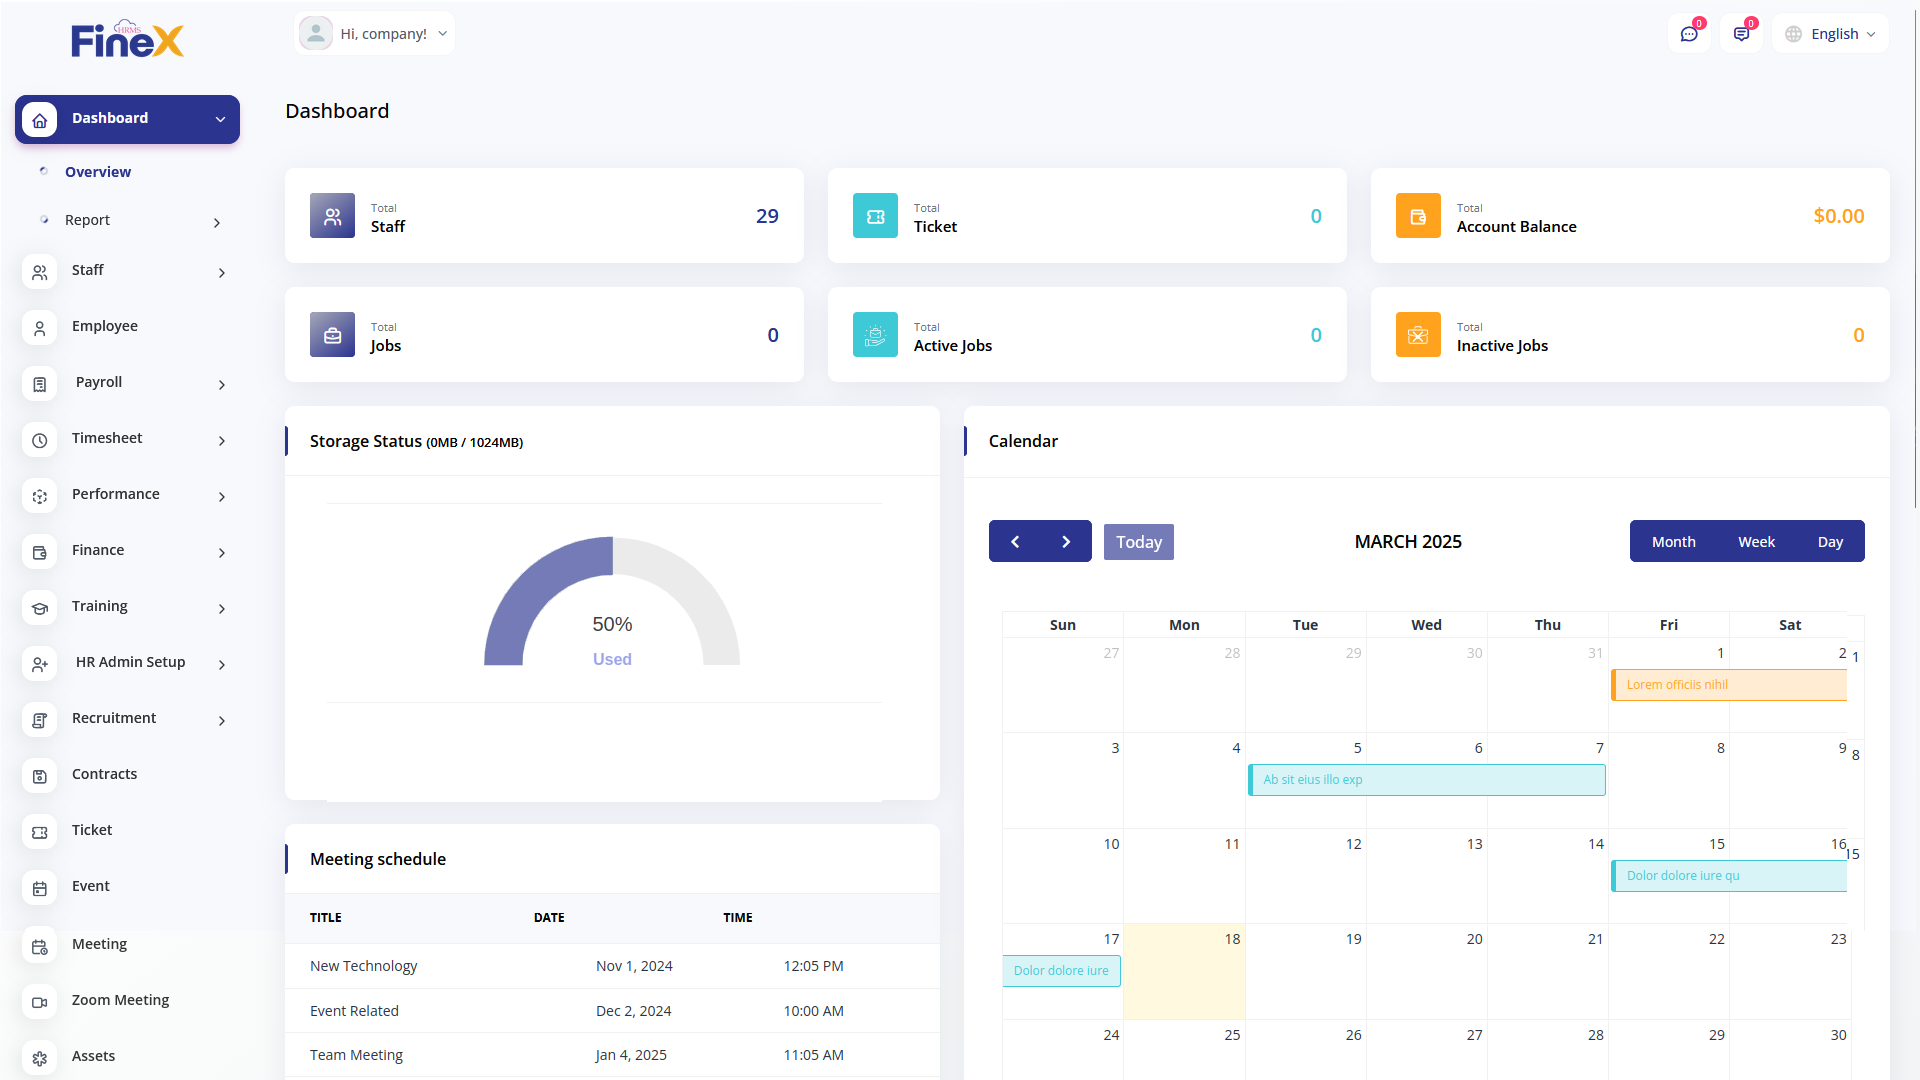Open the chat messages icon in header
The image size is (1920, 1080).
(x=1689, y=34)
